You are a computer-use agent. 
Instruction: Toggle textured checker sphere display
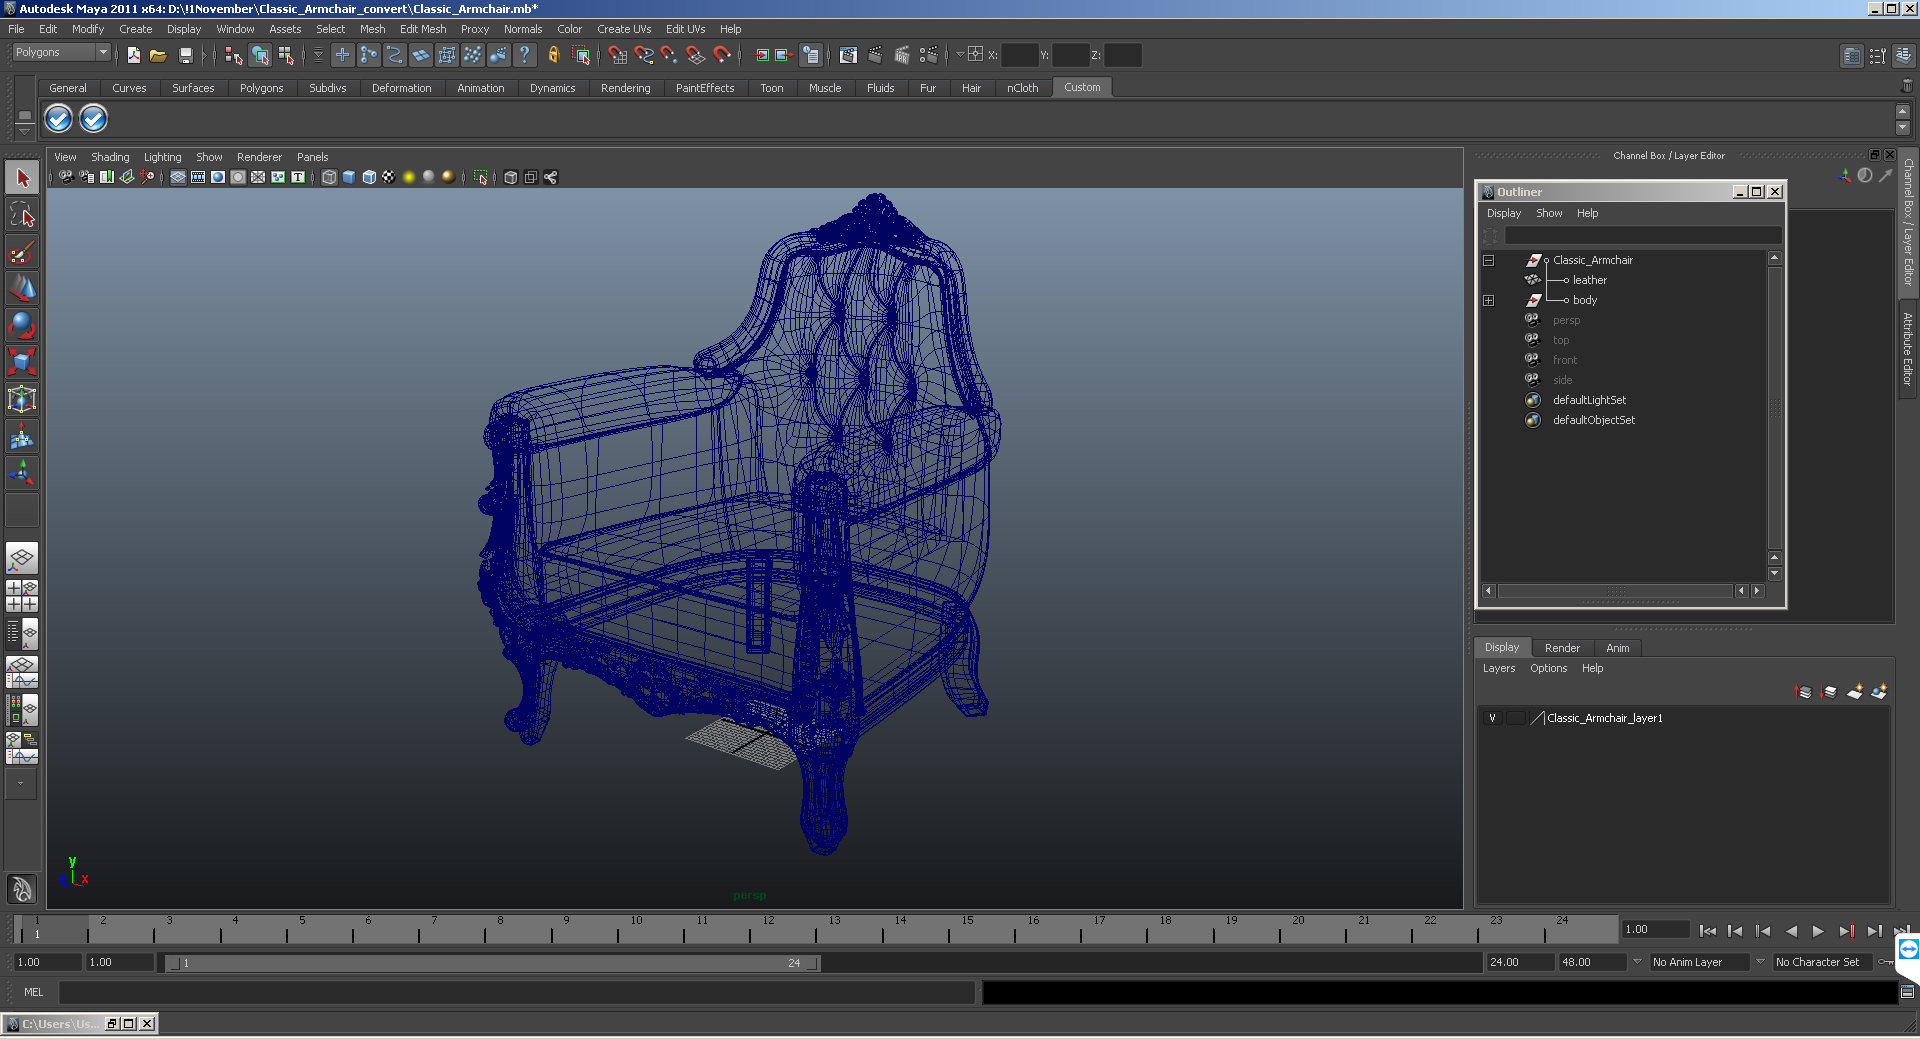[389, 177]
